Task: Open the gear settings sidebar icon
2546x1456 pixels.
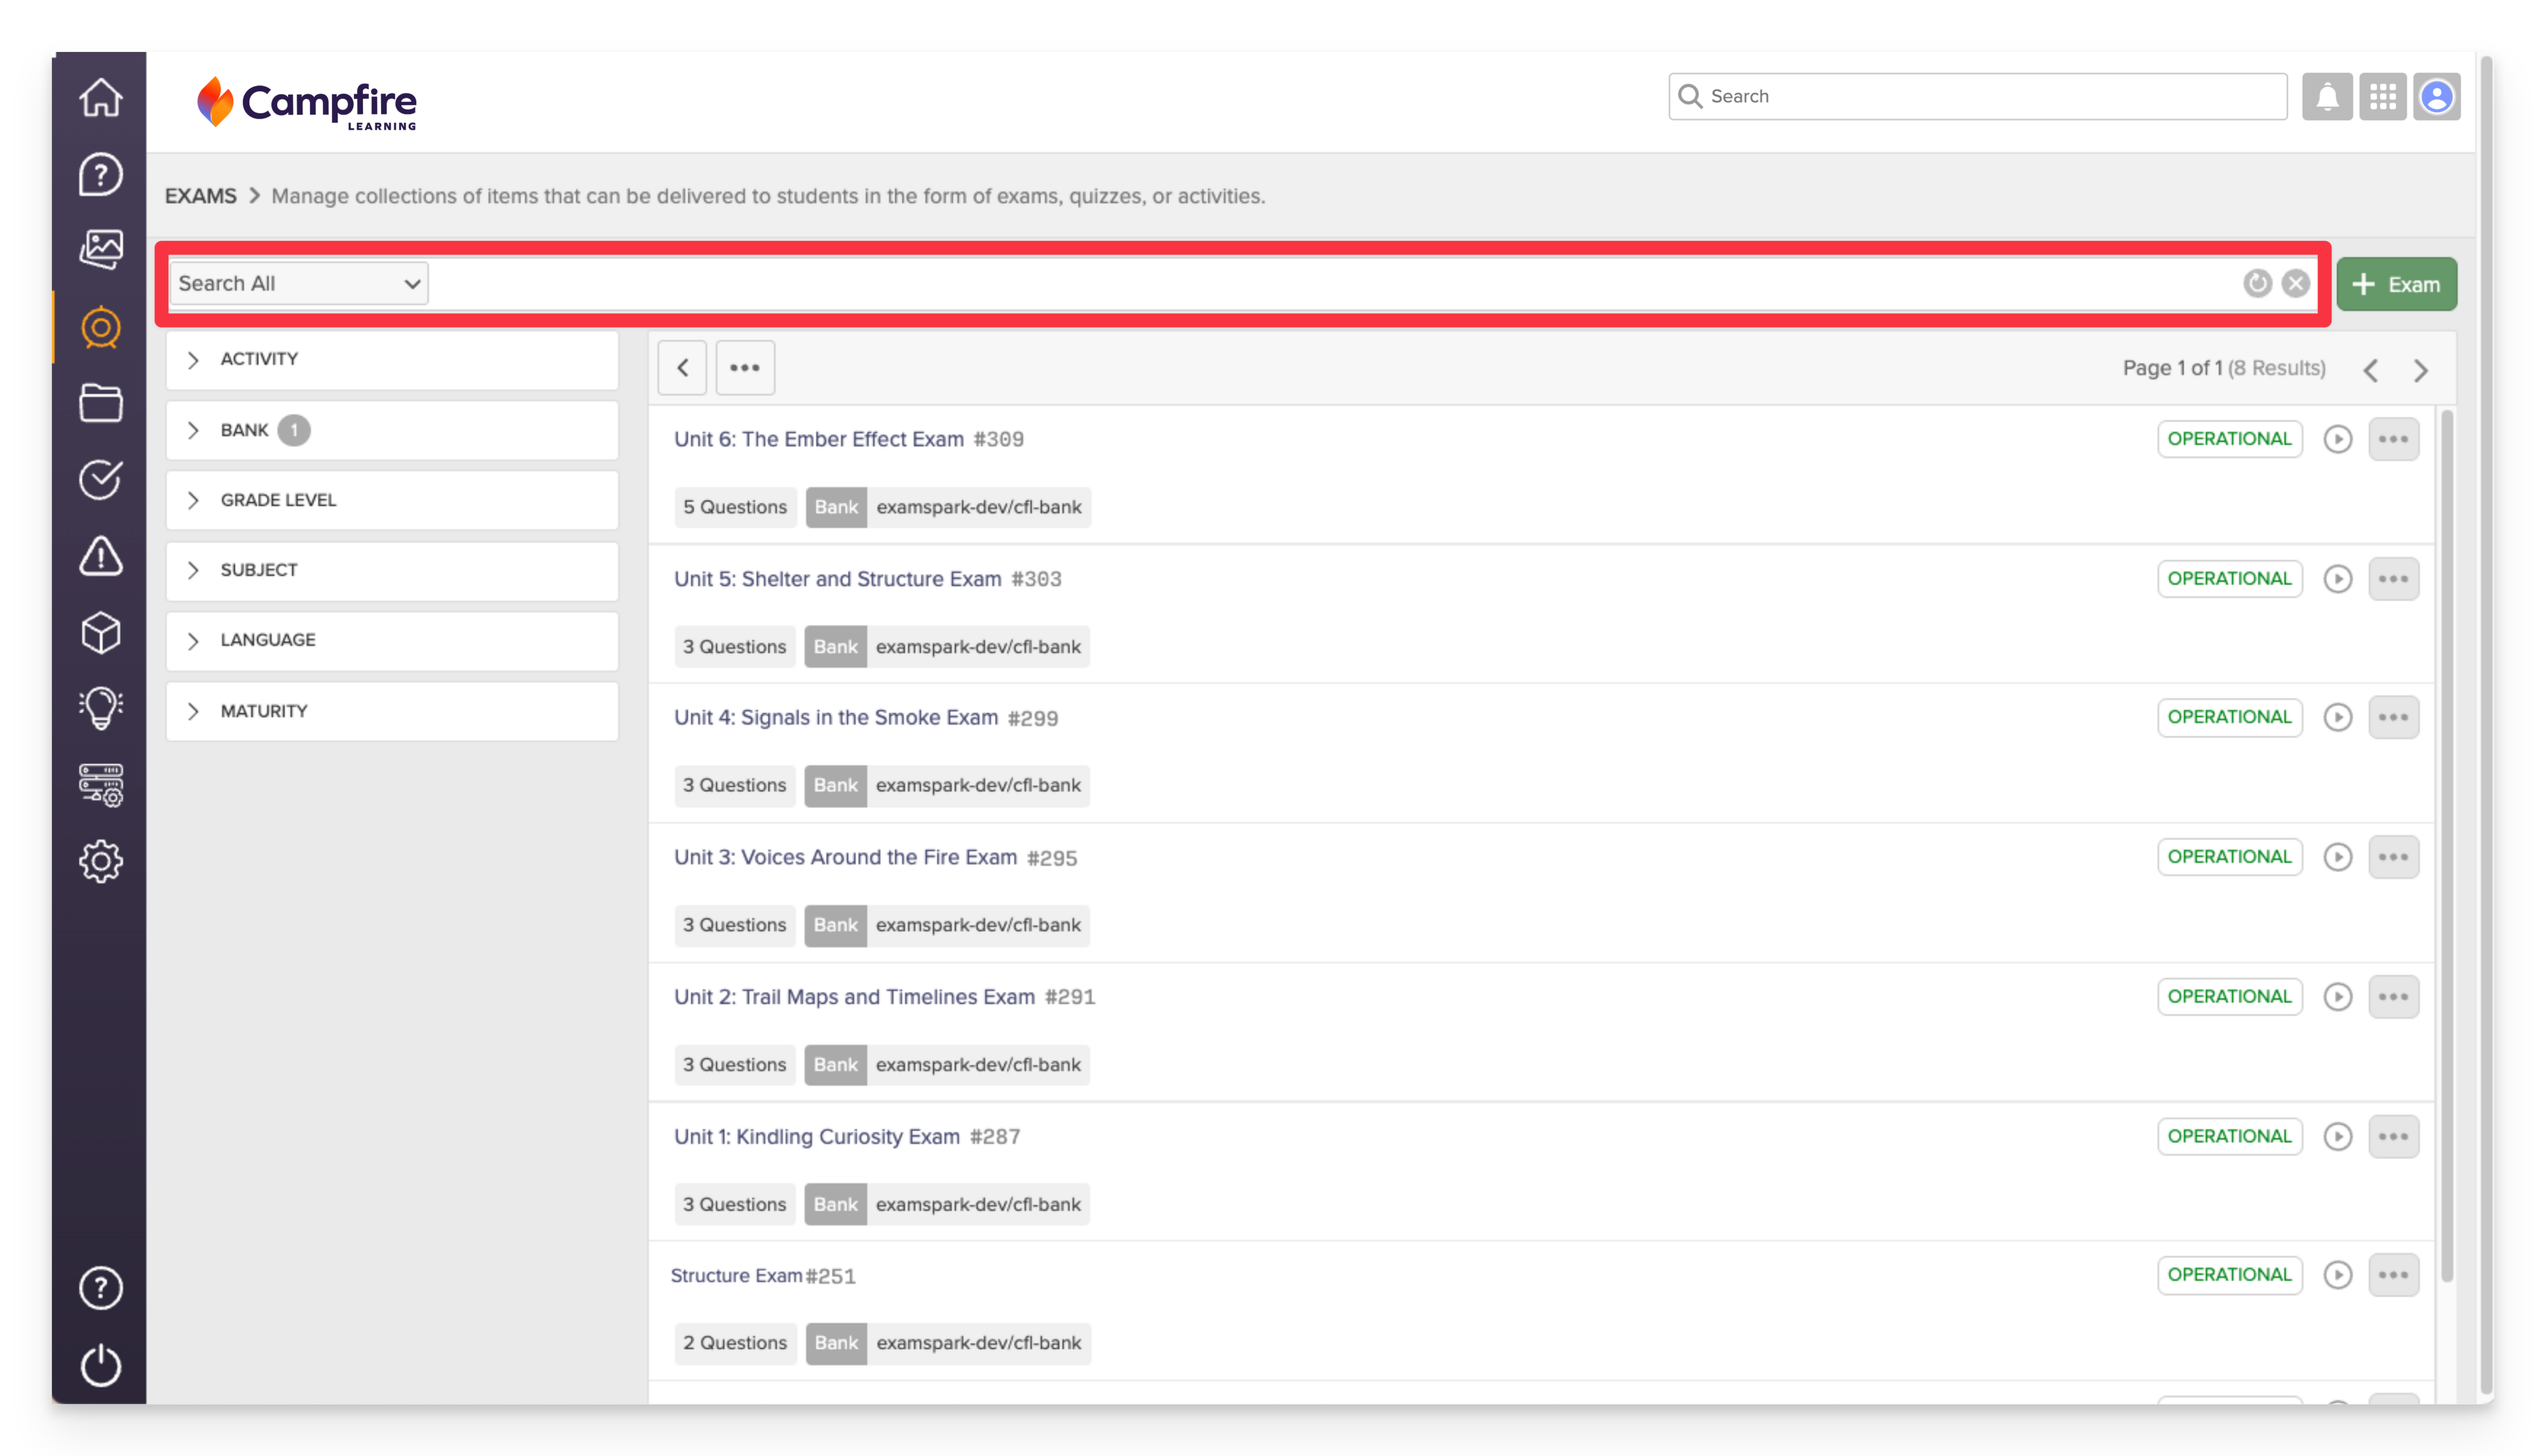Action: [x=100, y=861]
